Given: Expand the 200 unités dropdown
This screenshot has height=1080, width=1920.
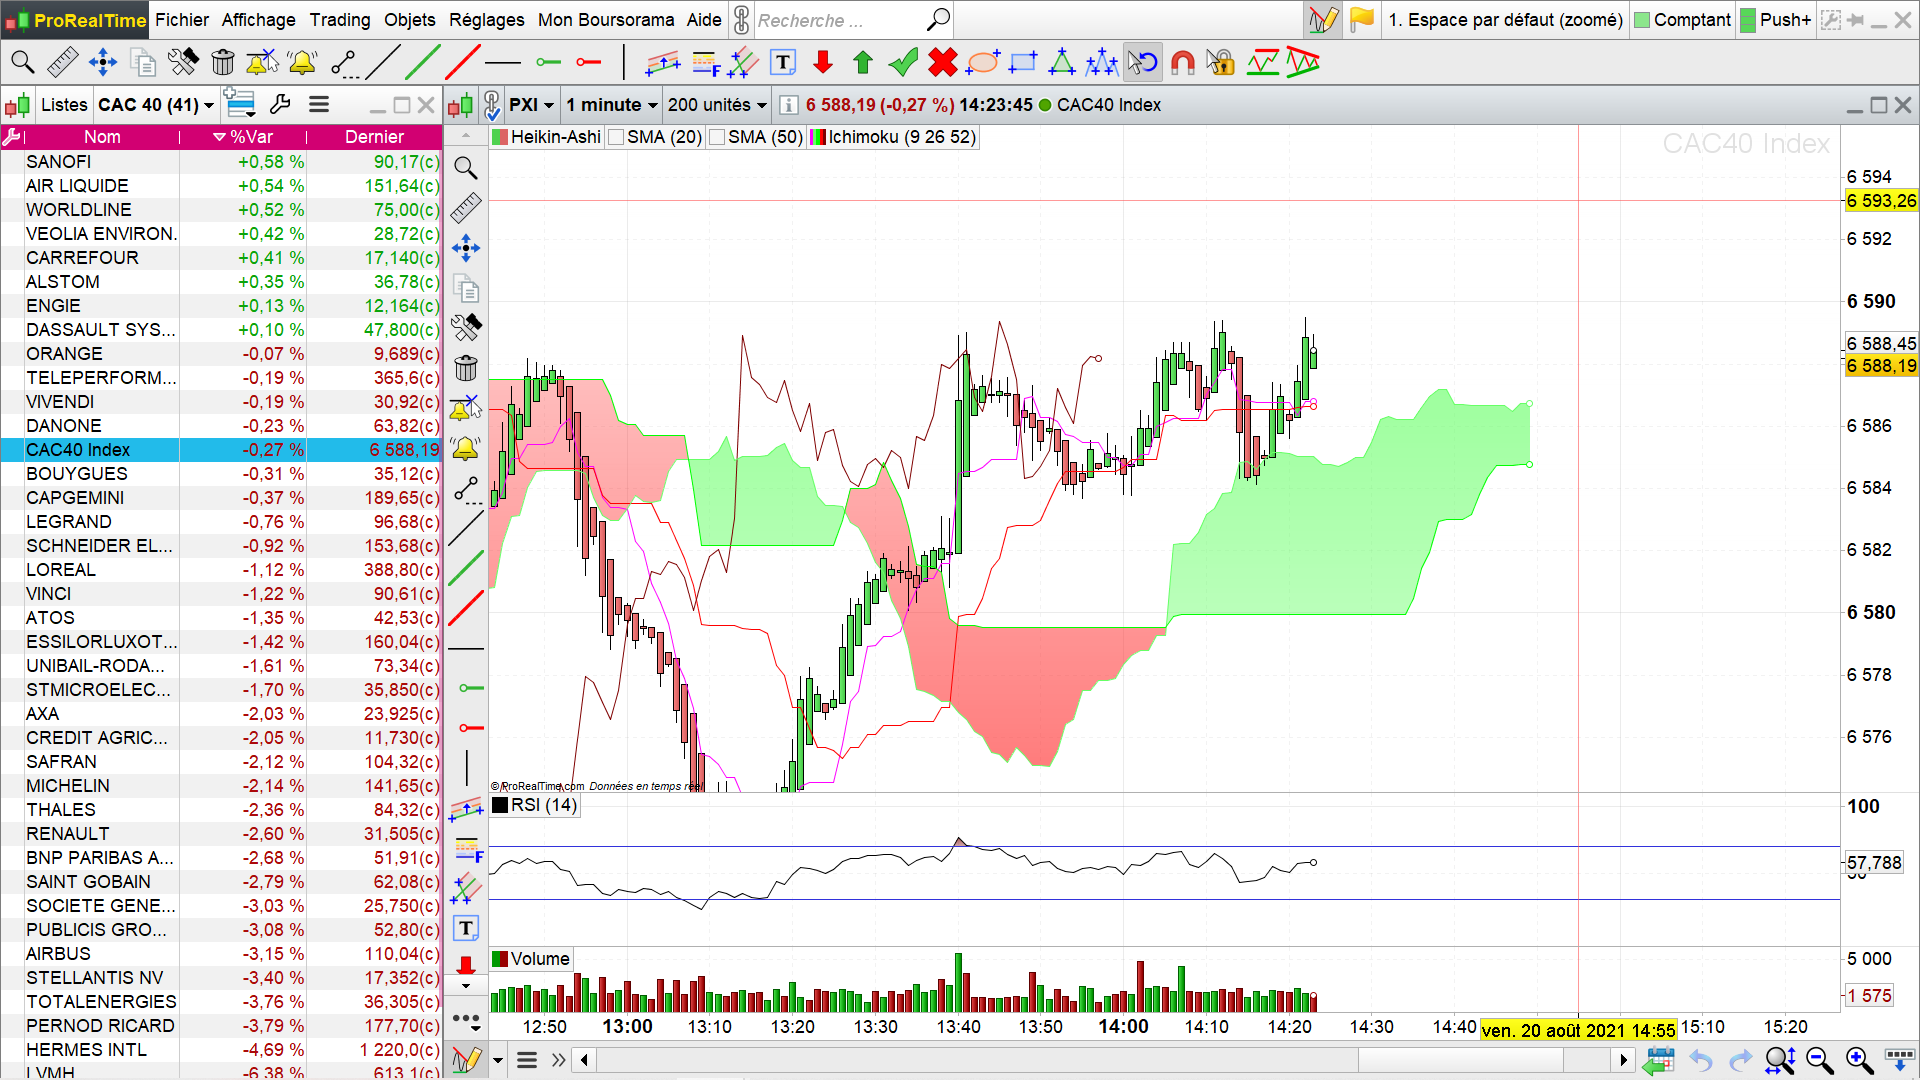Looking at the screenshot, I should pyautogui.click(x=717, y=105).
